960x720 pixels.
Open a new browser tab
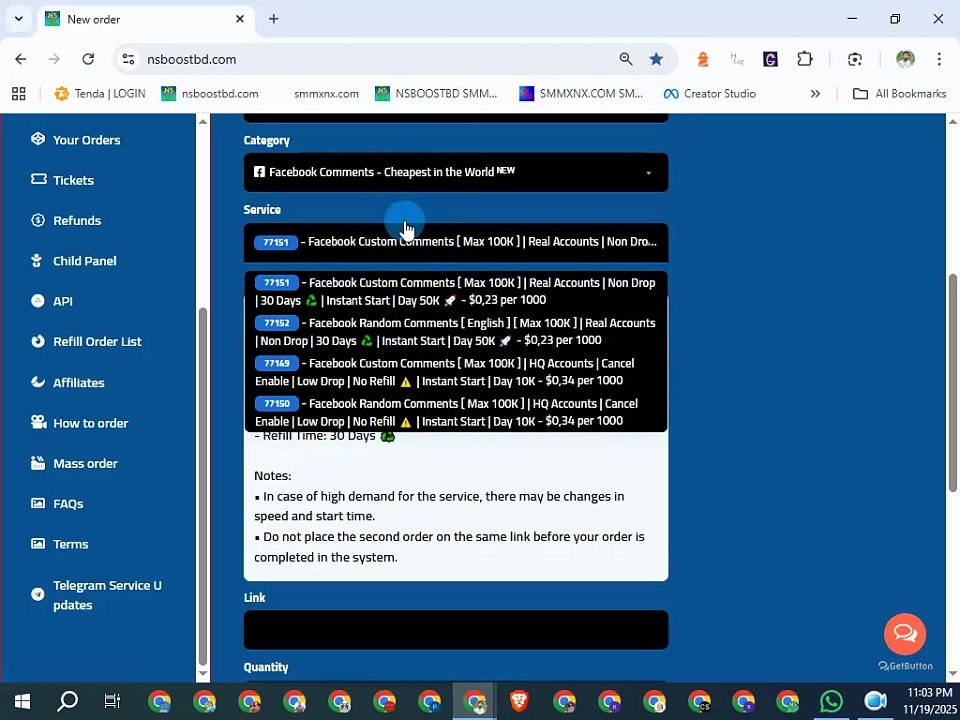(x=274, y=19)
